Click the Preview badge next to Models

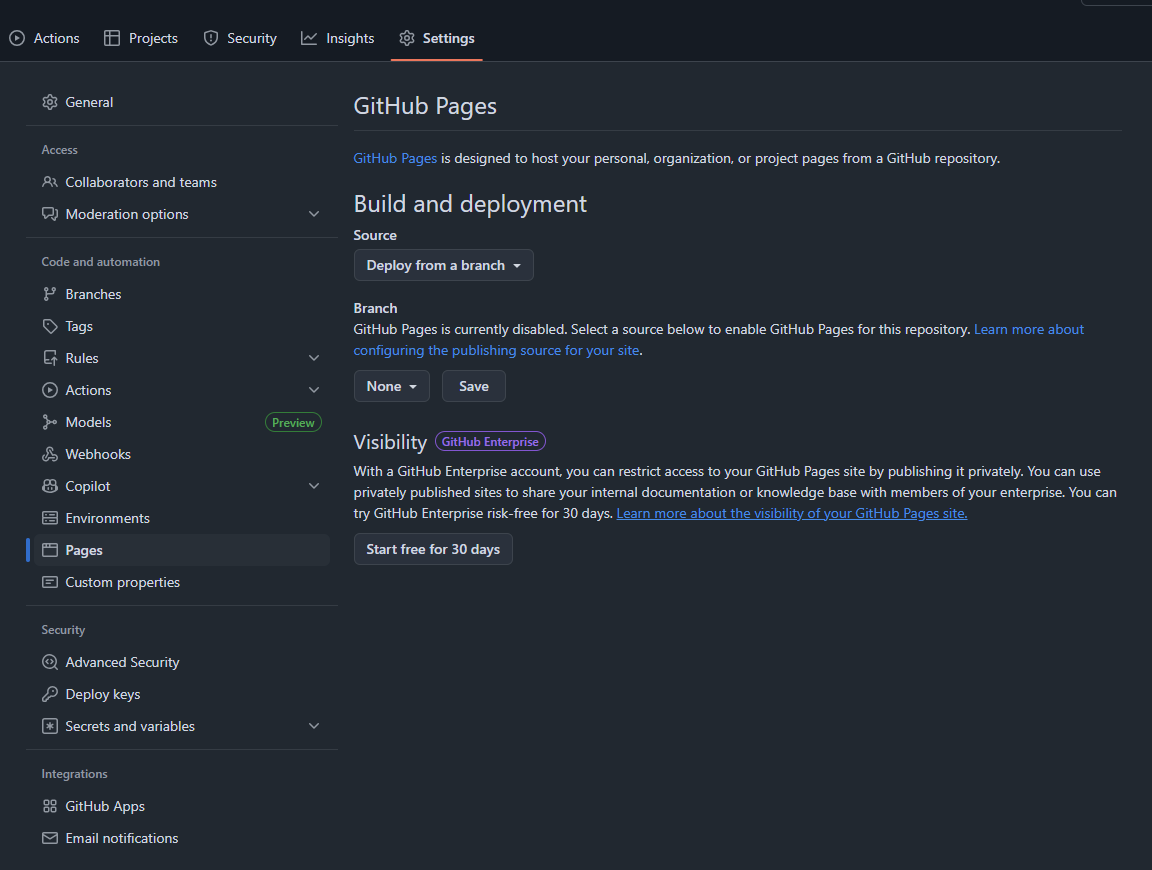coord(293,423)
